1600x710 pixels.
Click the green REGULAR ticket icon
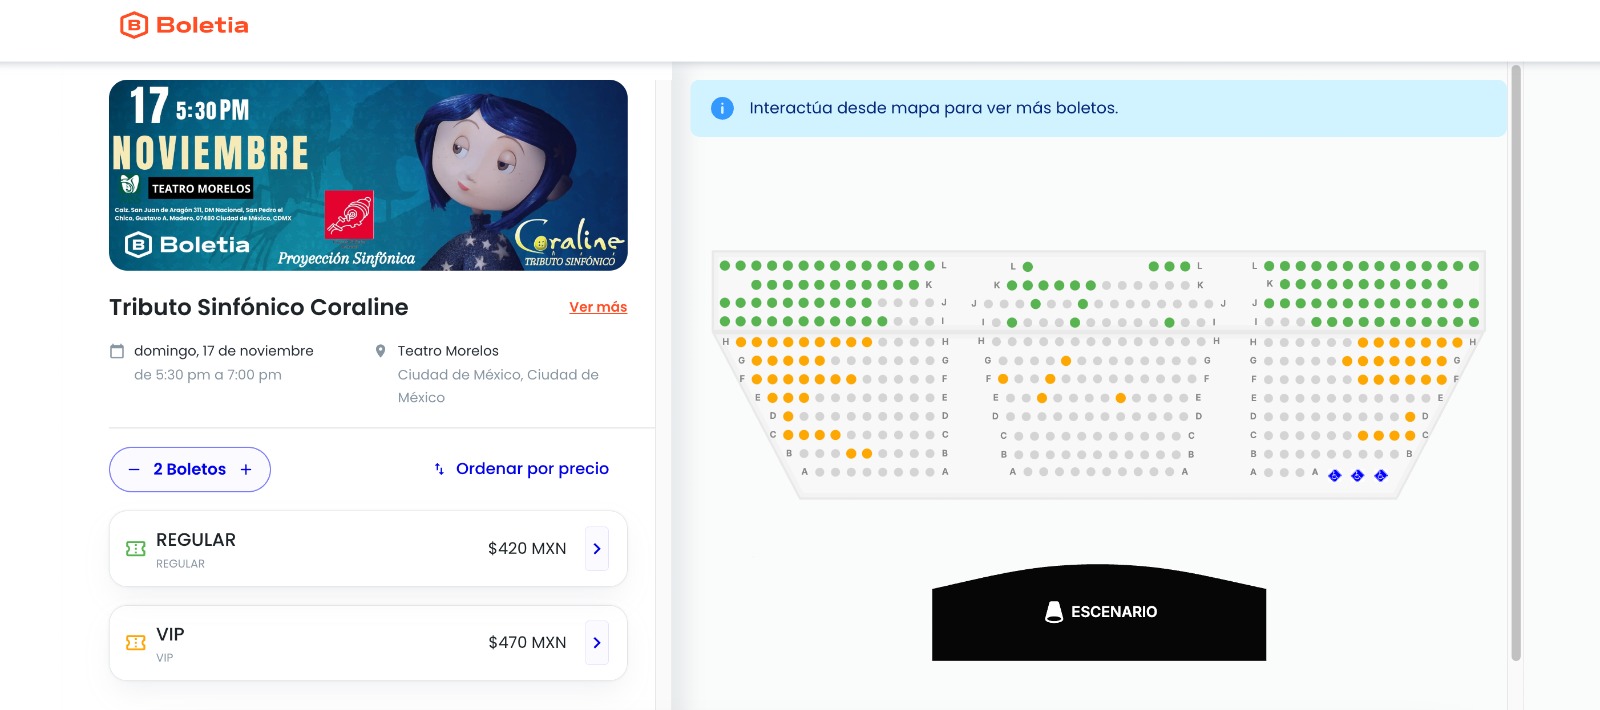click(136, 549)
